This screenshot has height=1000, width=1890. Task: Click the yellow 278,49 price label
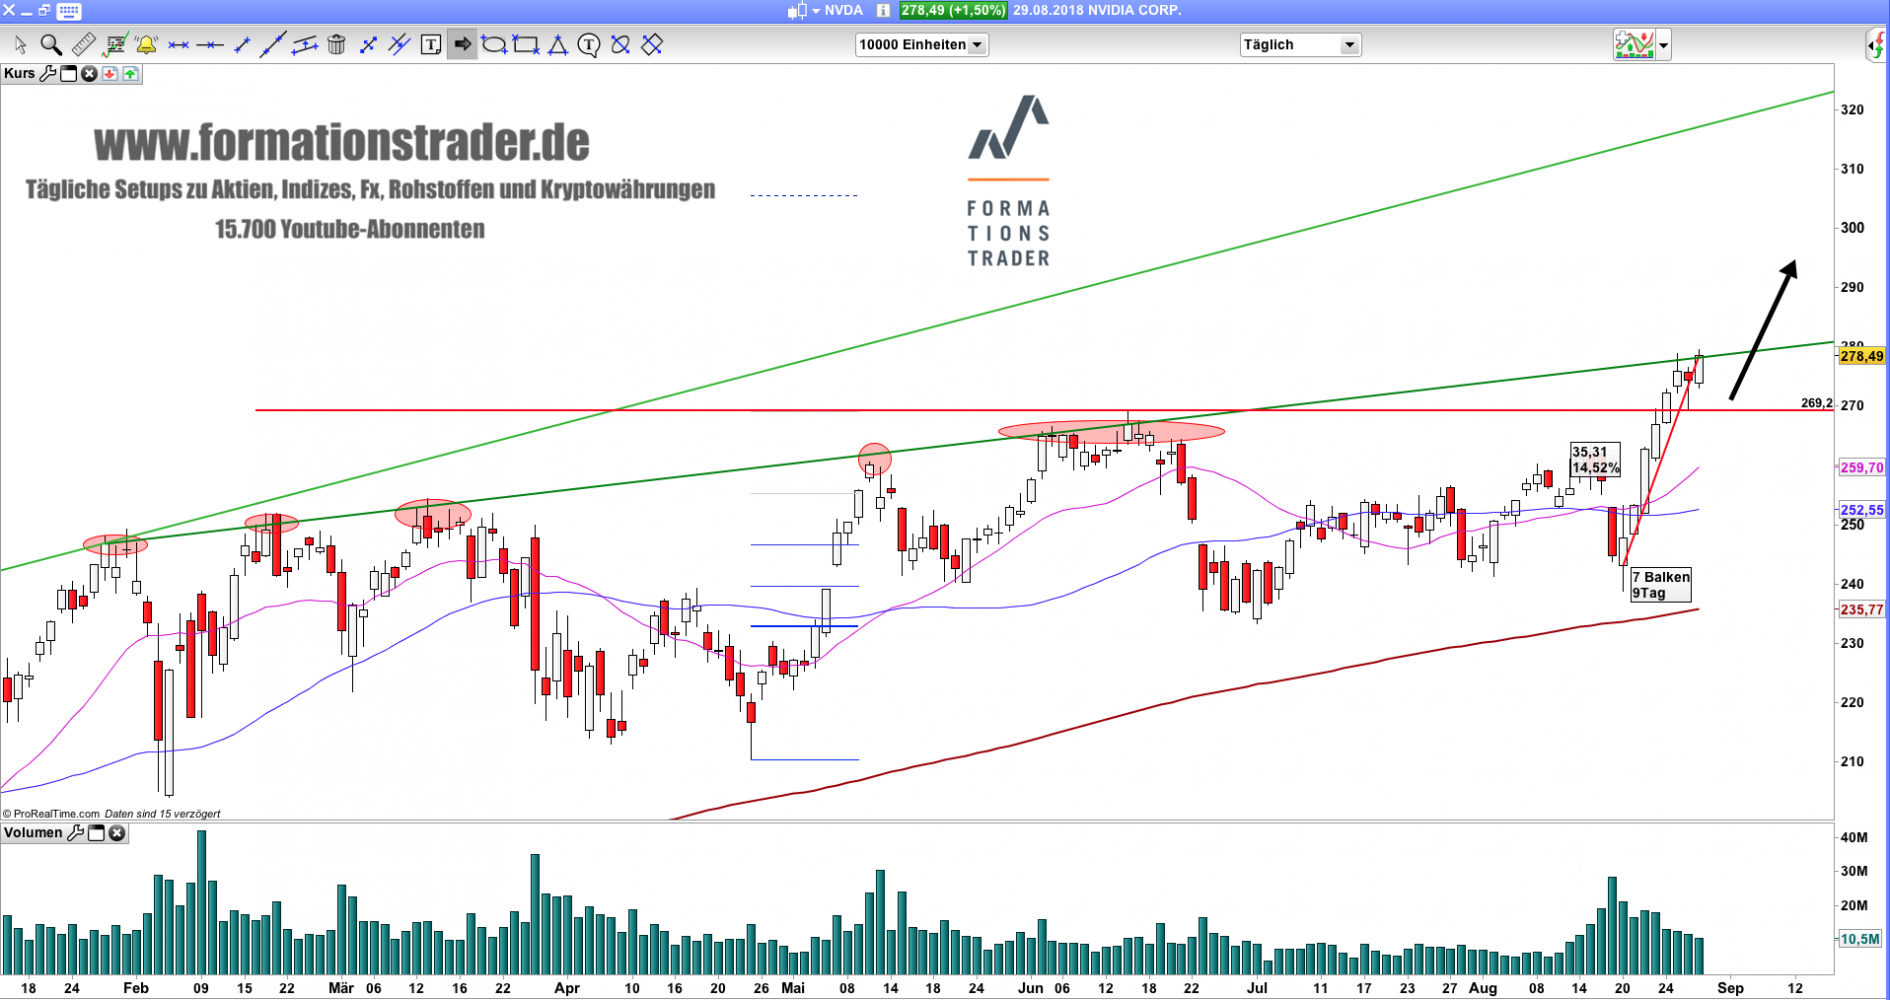coord(1861,356)
